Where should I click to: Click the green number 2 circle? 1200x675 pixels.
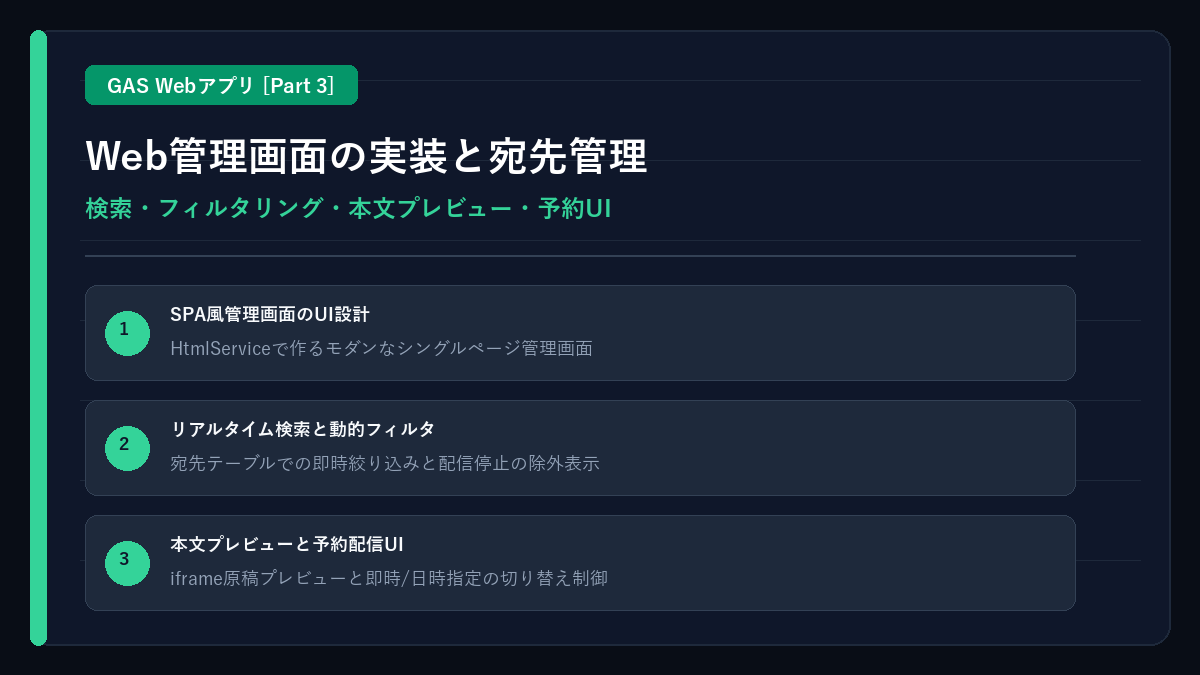(127, 448)
